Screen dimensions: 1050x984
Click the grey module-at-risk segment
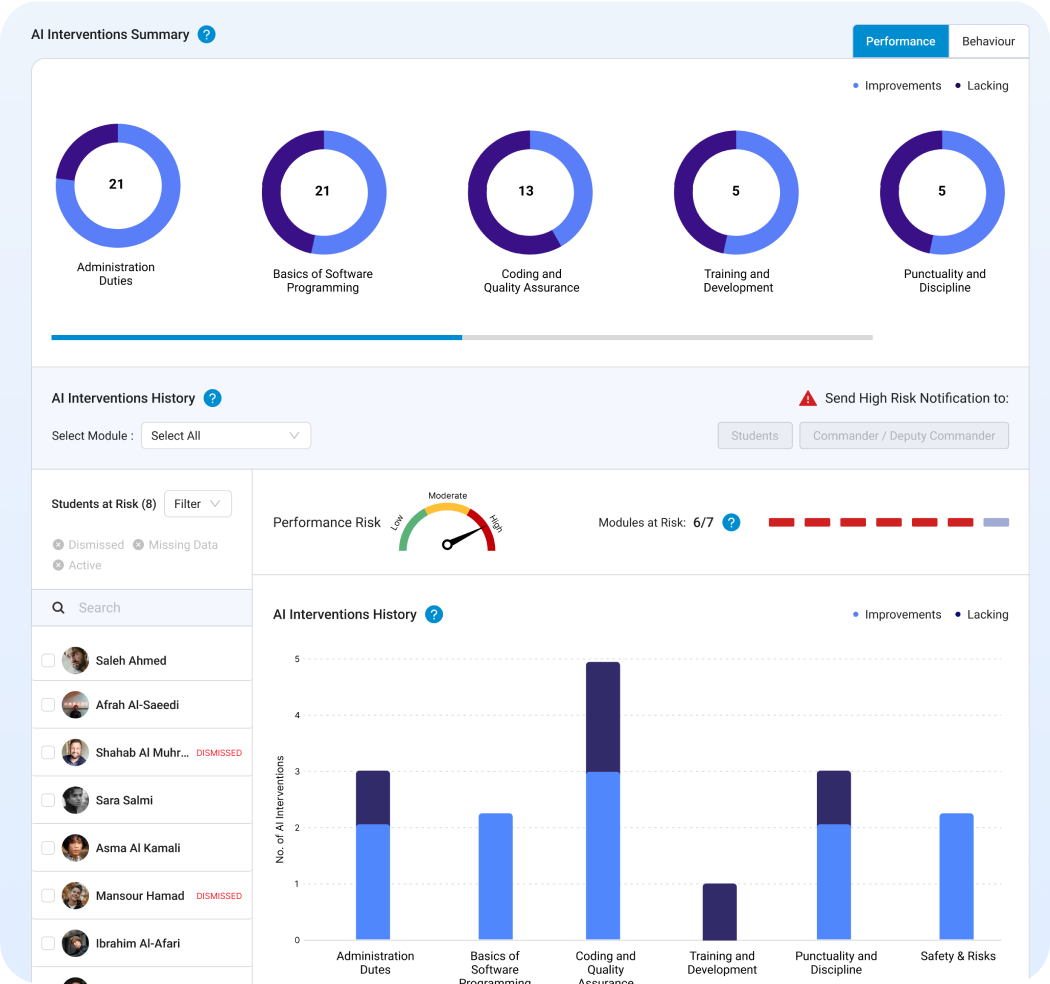point(996,522)
